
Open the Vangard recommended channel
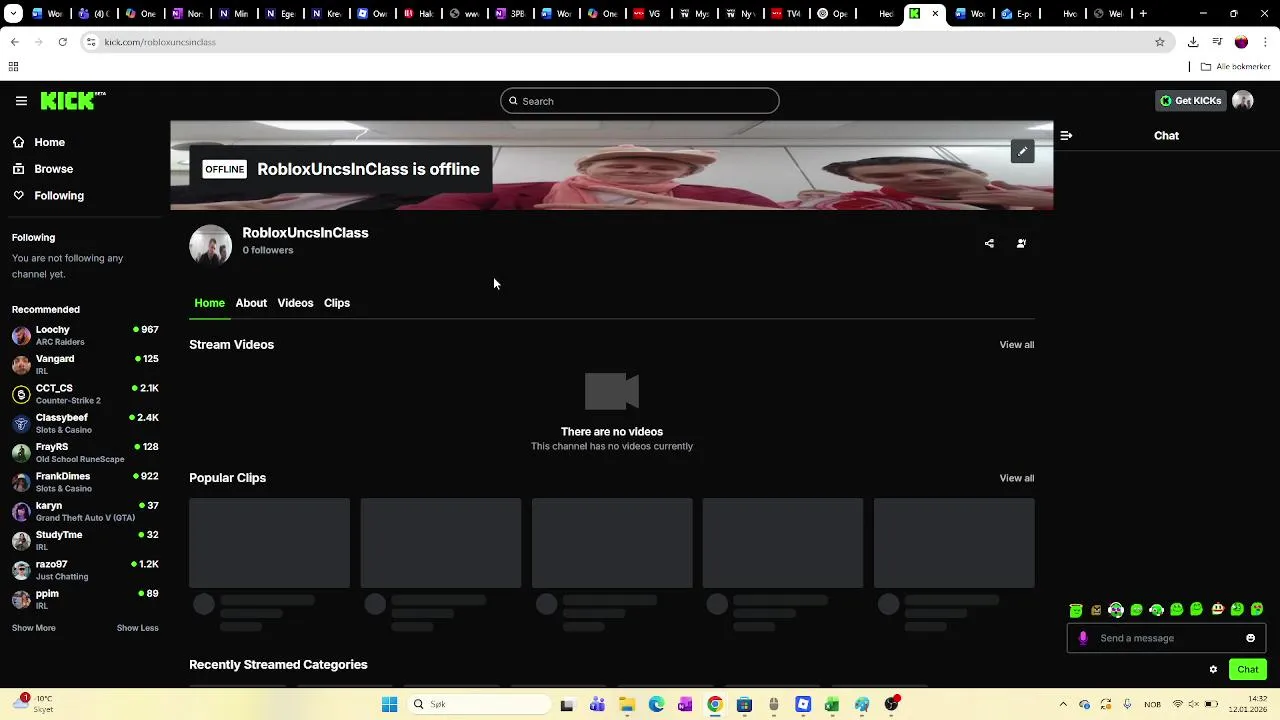tap(85, 365)
